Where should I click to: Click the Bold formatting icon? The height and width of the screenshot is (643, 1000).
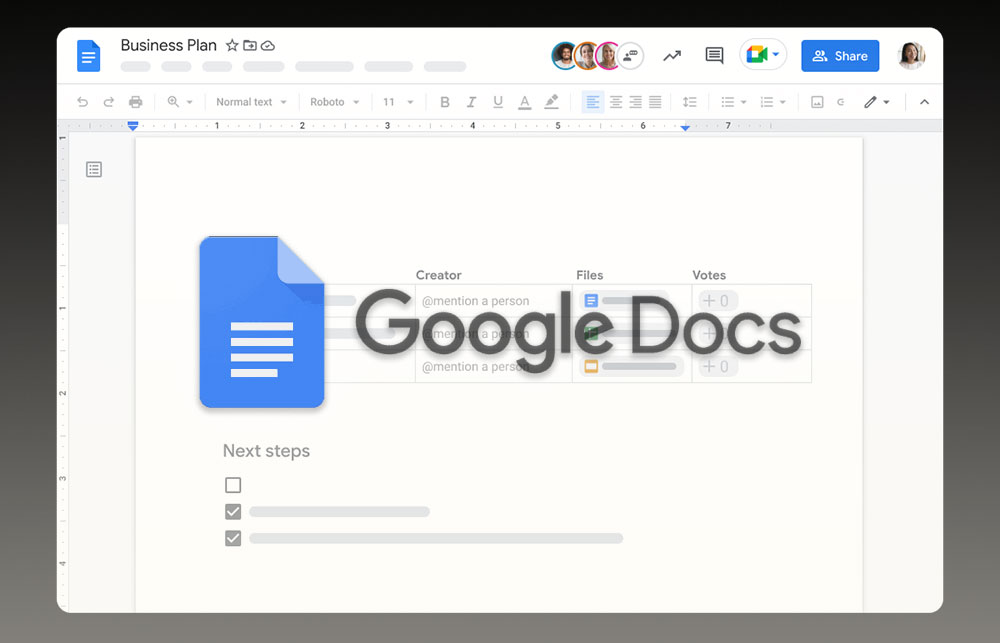445,102
